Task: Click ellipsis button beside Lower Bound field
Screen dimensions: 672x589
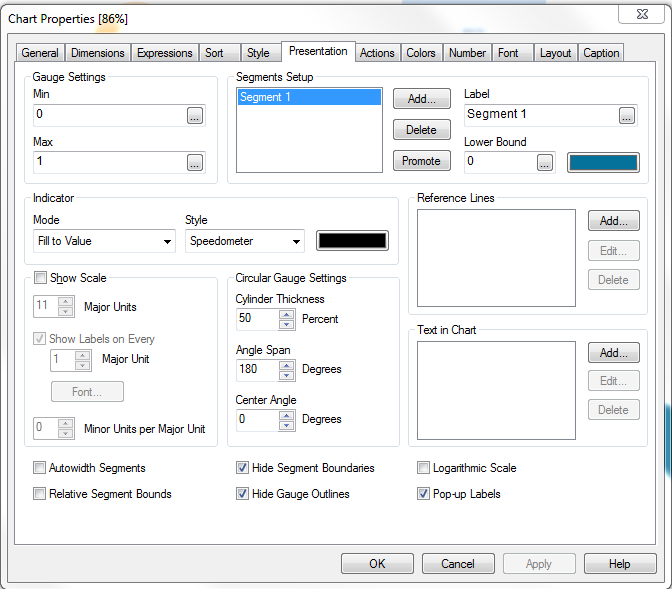Action: (x=545, y=162)
